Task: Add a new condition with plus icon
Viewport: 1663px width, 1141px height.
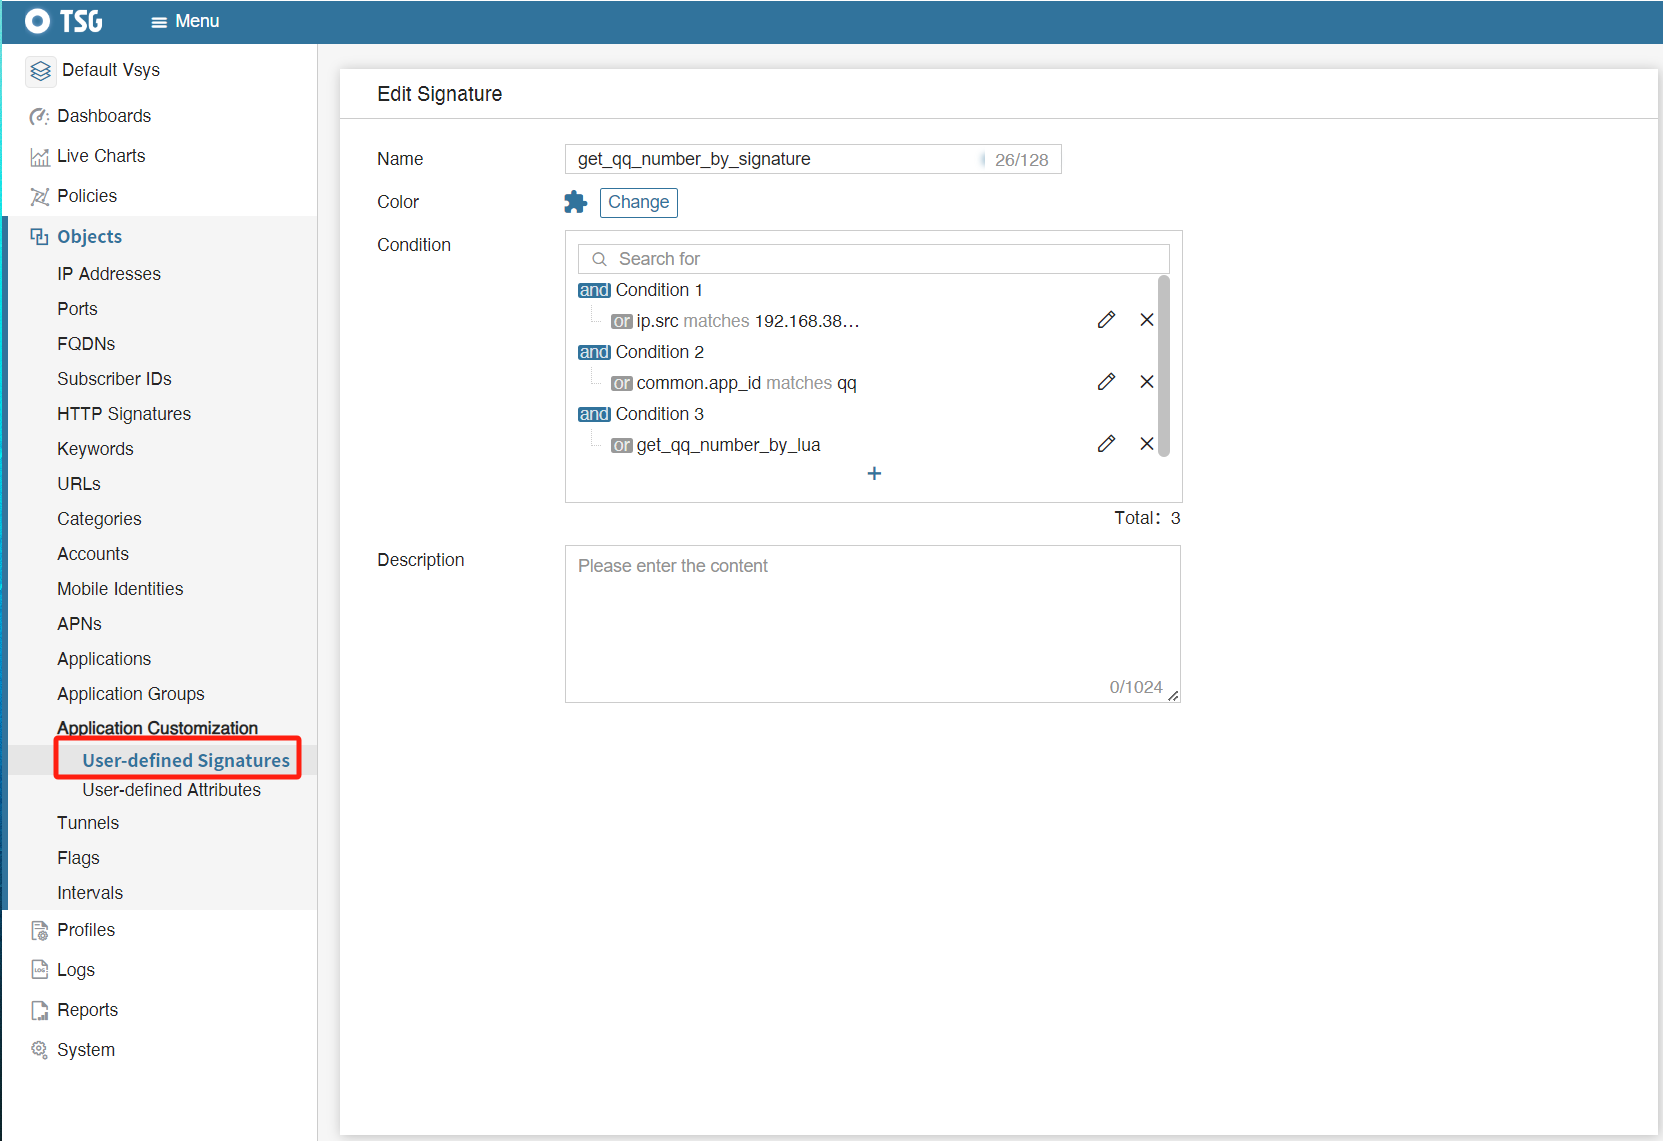Action: [874, 474]
